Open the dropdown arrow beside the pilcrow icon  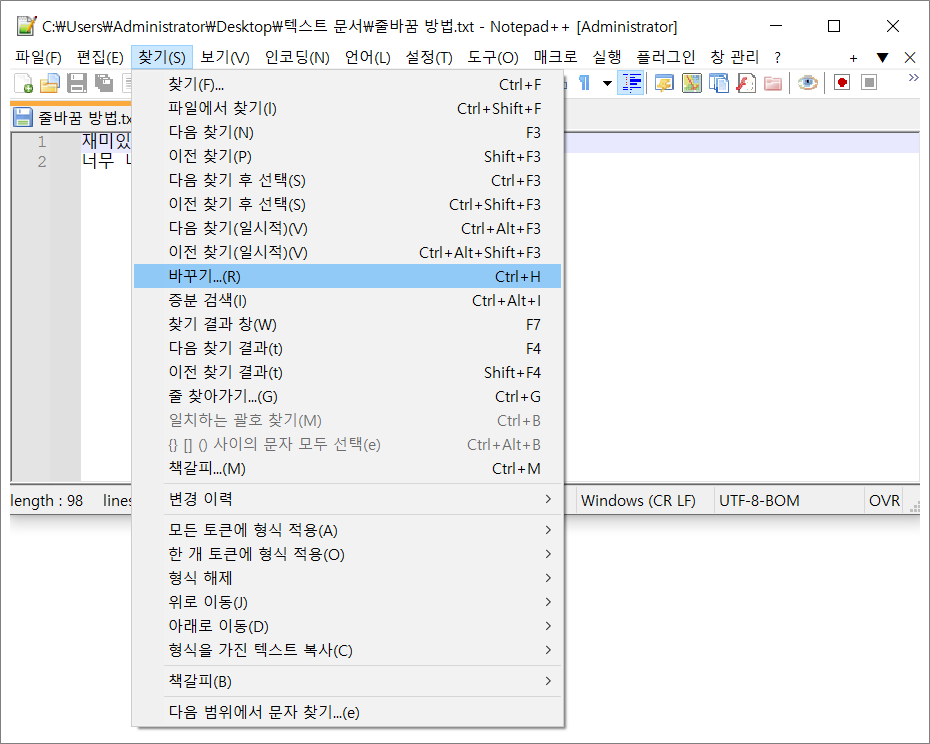click(x=607, y=83)
